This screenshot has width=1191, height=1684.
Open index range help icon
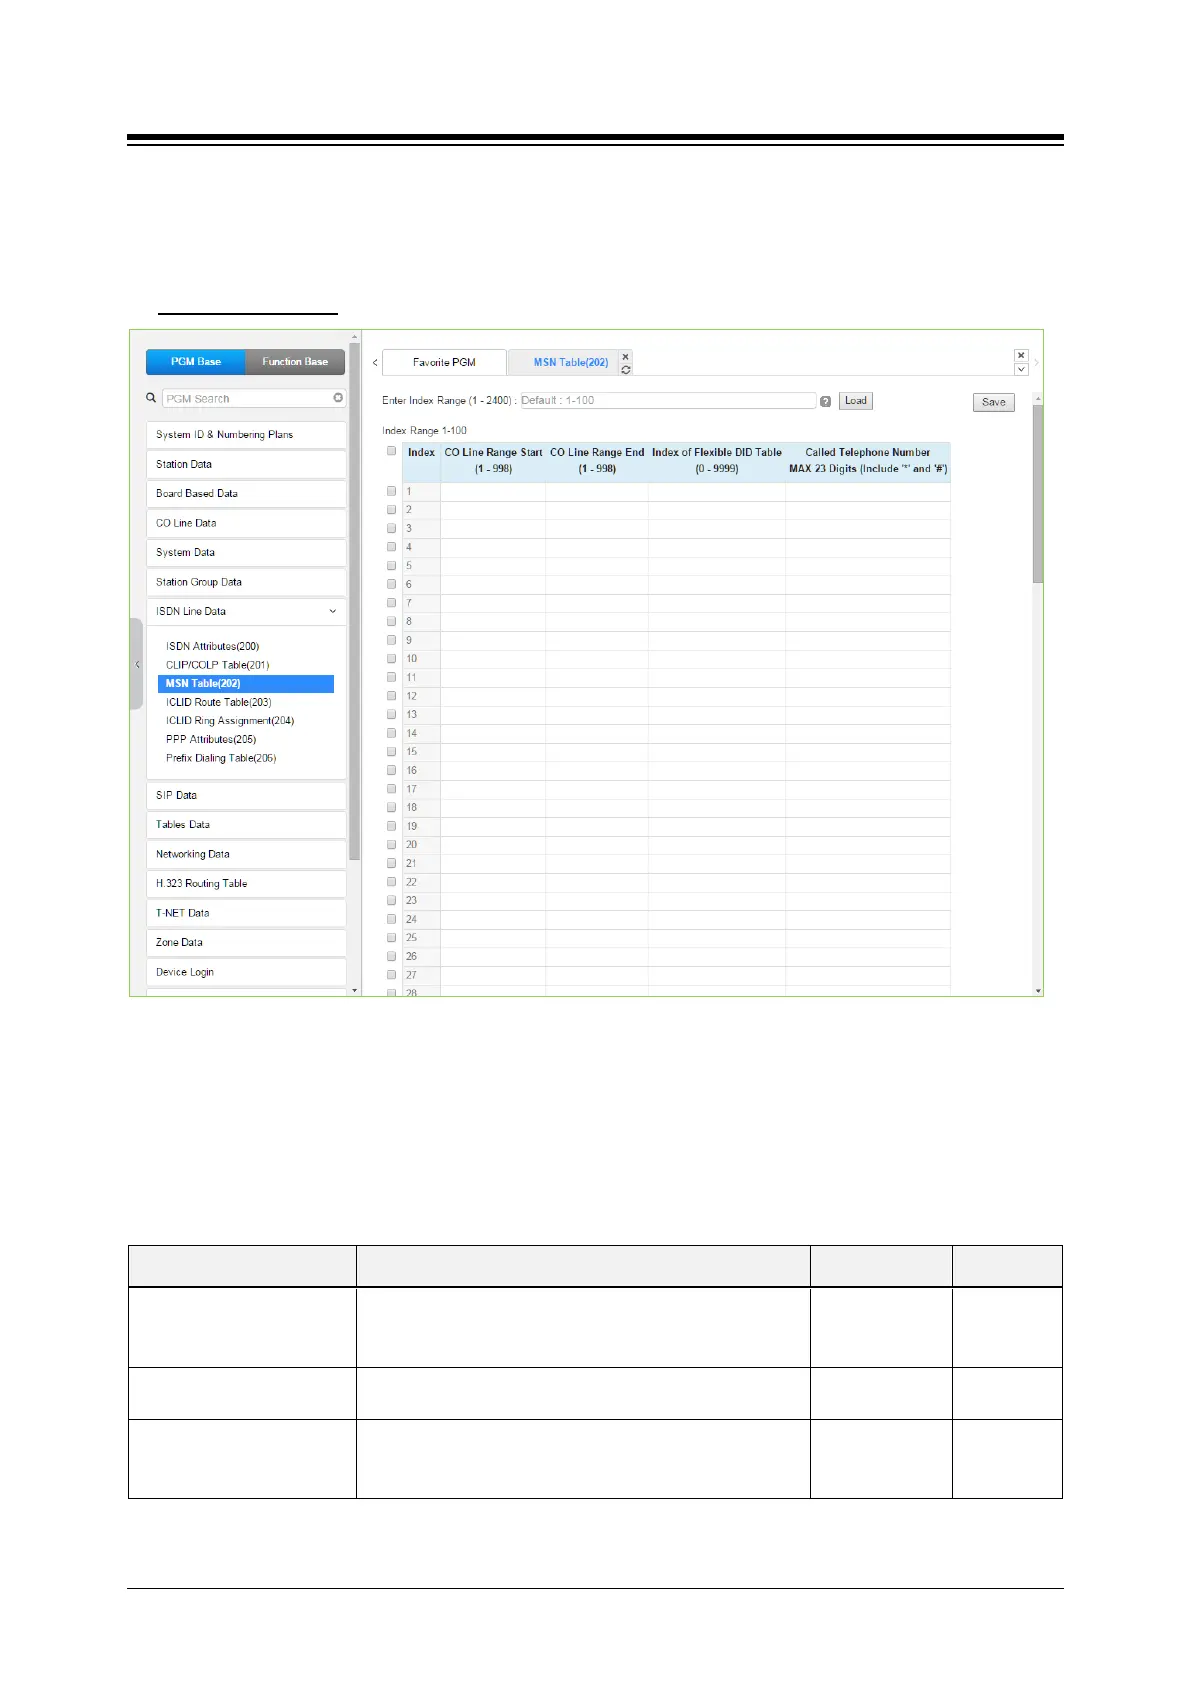(x=825, y=401)
